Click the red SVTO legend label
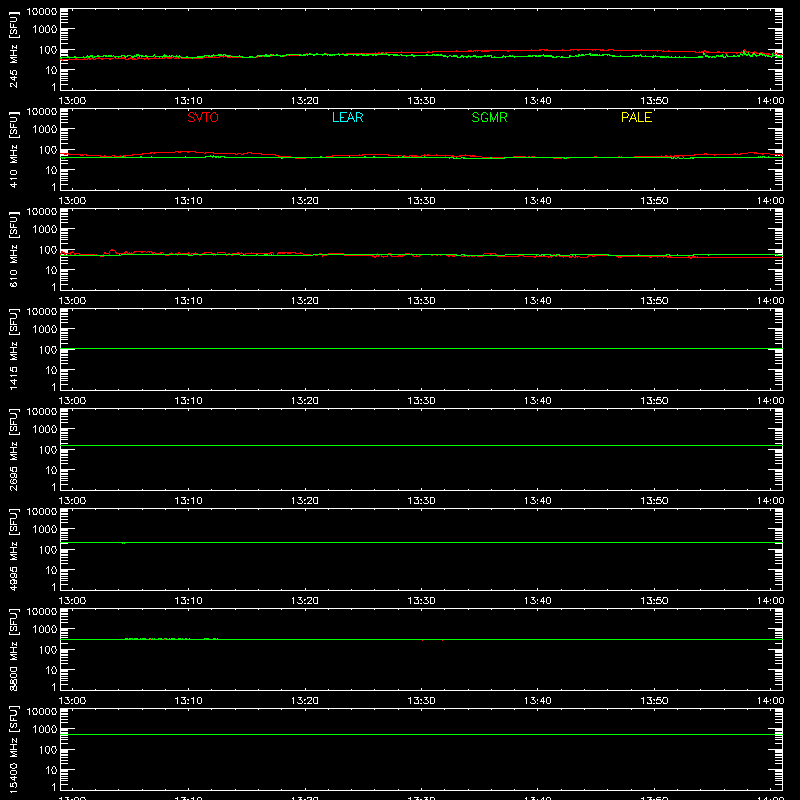Screen dimensions: 800x800 point(203,117)
